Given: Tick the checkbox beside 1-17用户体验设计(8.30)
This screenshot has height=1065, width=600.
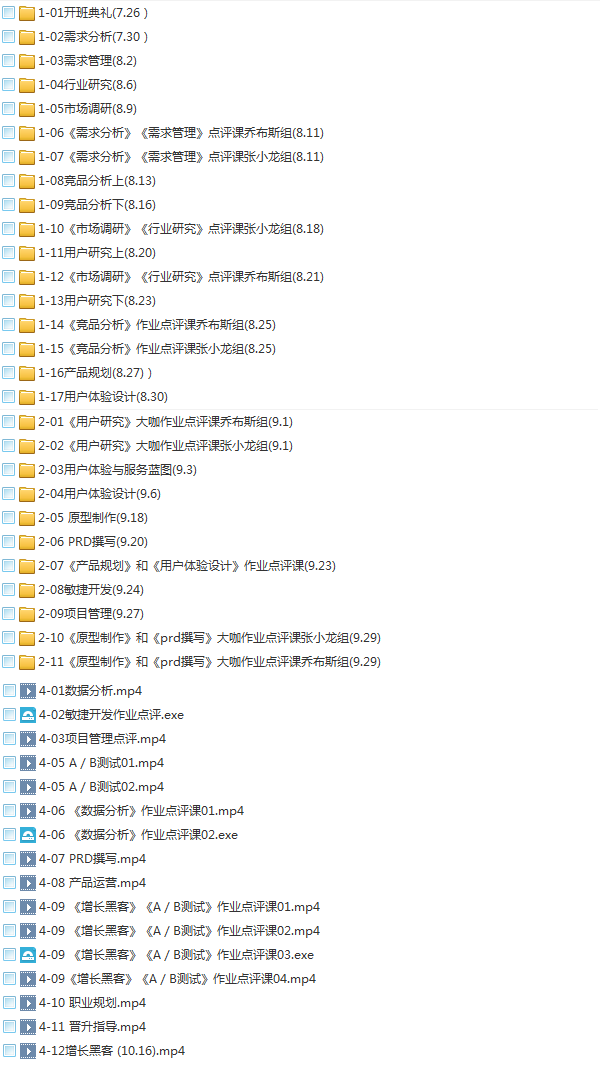Looking at the screenshot, I should point(8,397).
